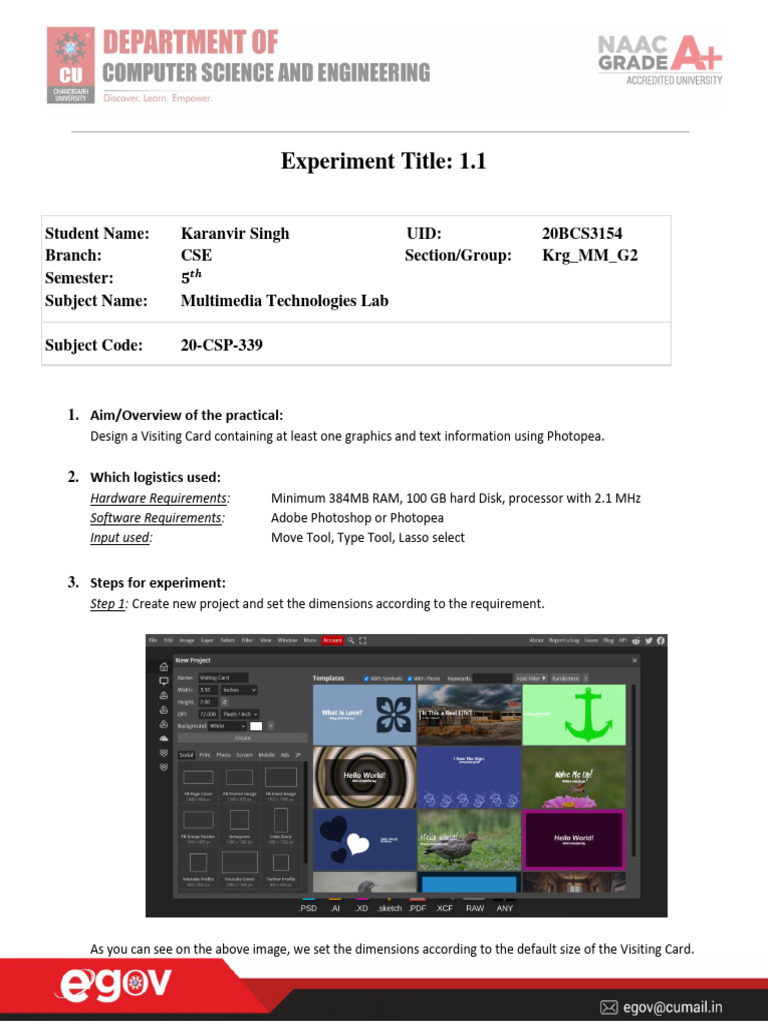Click the Height field showing 2.00
Screen dimensions: 768x1024
tap(208, 702)
